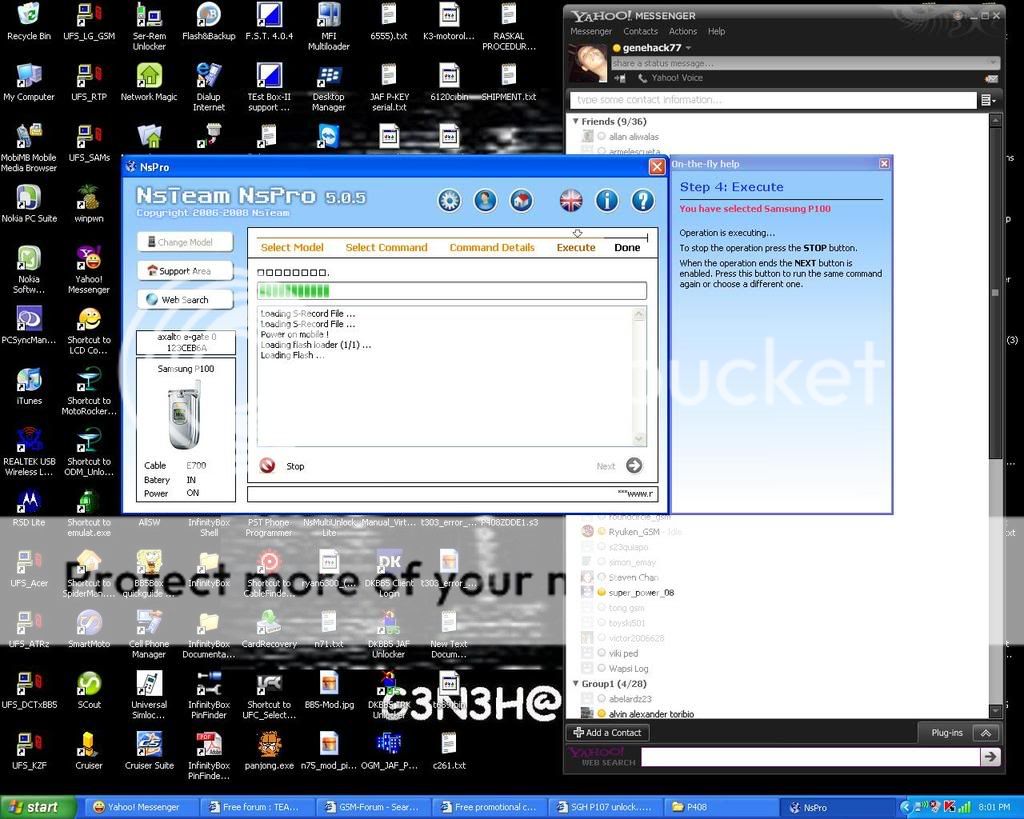Select the UK flag language icon
1024x819 pixels.
click(x=571, y=201)
